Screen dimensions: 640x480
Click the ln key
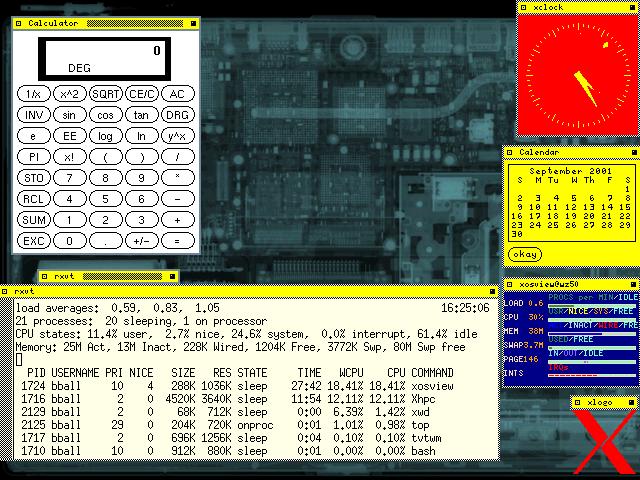coord(142,136)
